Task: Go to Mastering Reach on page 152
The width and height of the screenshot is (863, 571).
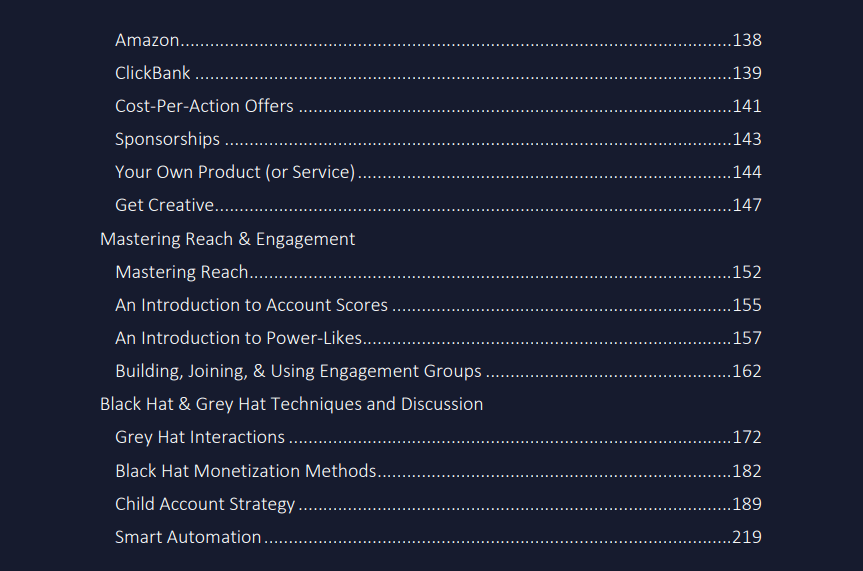Action: 438,272
